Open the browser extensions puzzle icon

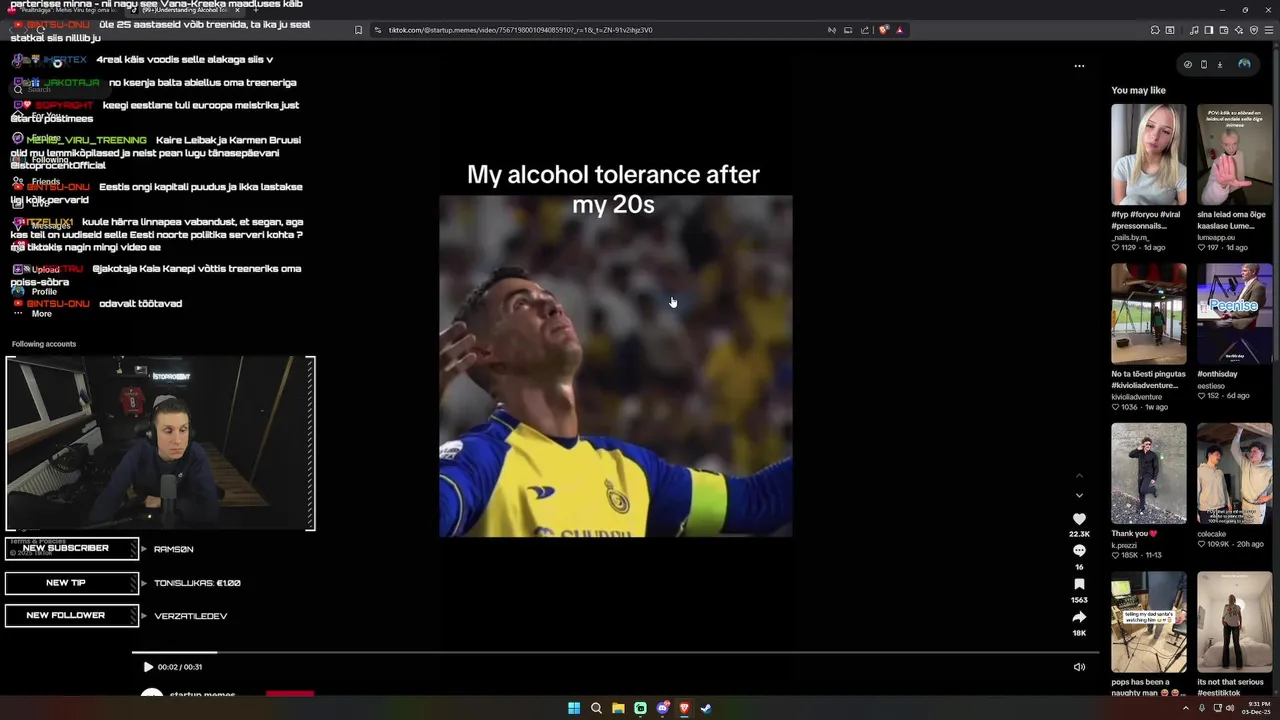point(1155,30)
